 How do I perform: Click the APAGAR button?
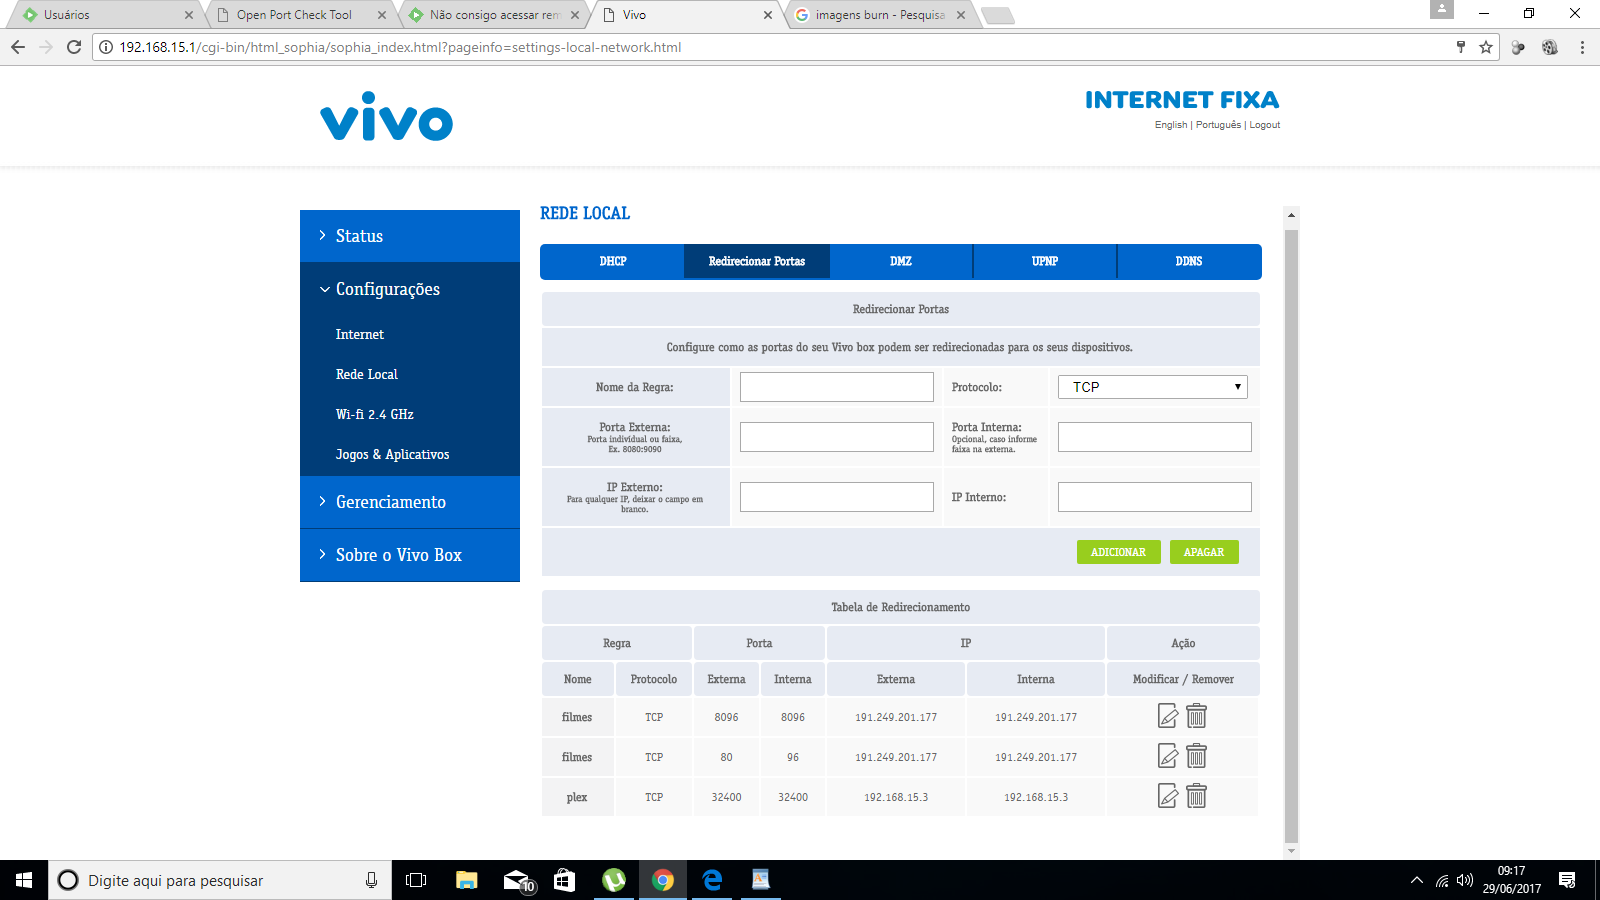[1204, 552]
